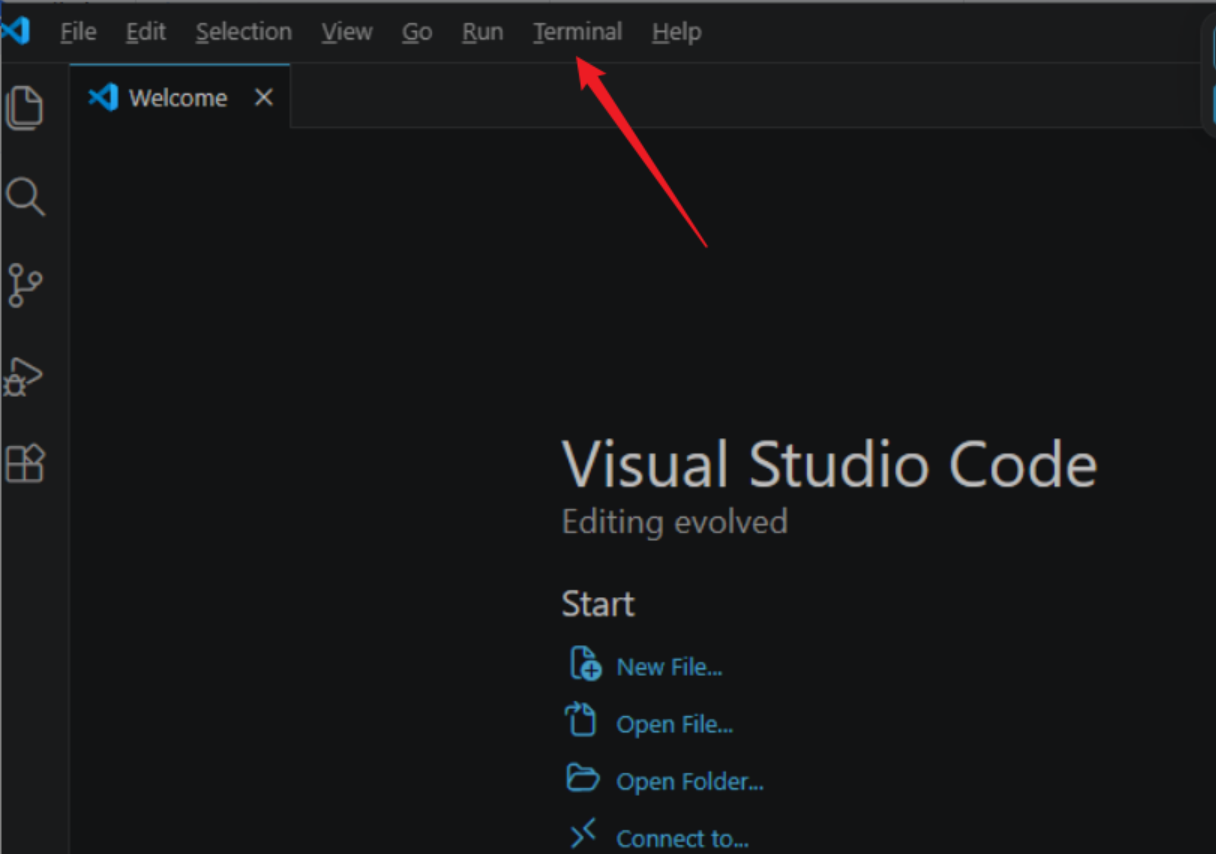Open the Search view icon

(25, 197)
